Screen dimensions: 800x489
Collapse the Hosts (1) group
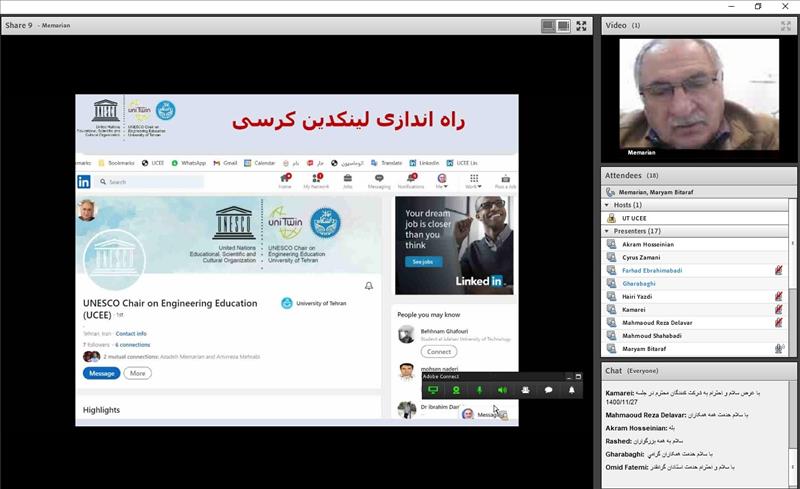pyautogui.click(x=607, y=205)
